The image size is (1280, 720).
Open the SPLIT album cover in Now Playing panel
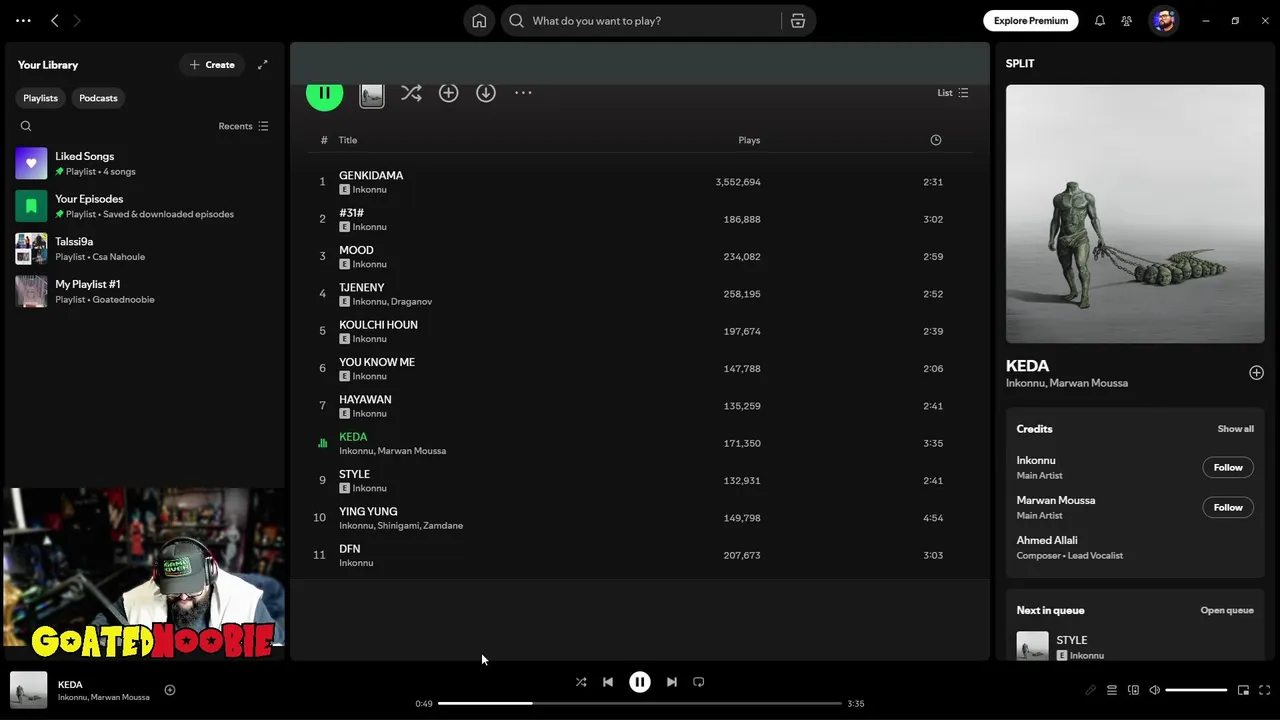[1135, 214]
